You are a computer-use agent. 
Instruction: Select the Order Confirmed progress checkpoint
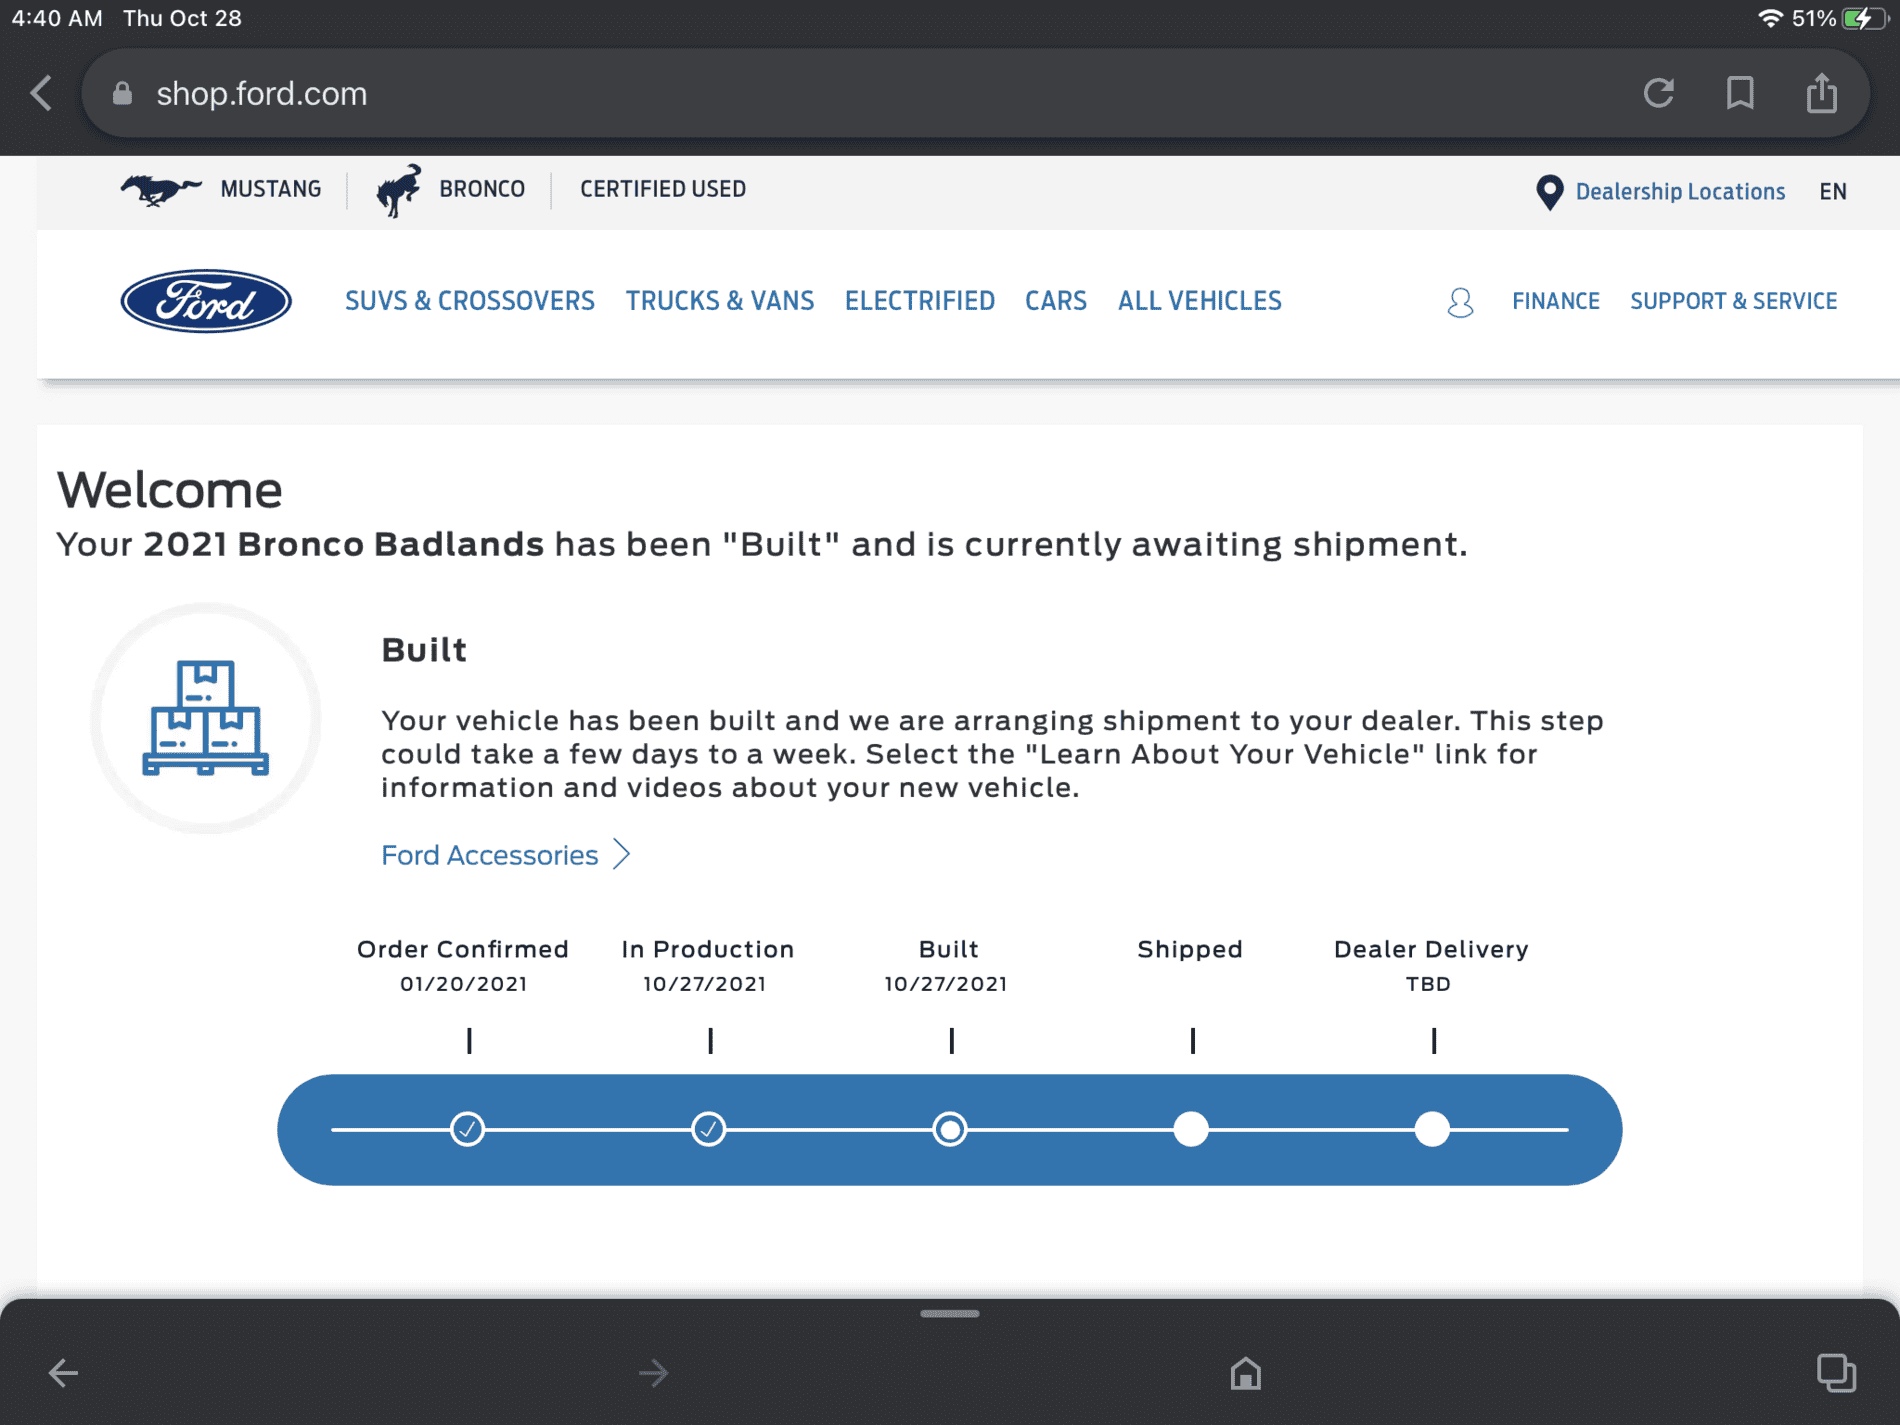pos(467,1129)
